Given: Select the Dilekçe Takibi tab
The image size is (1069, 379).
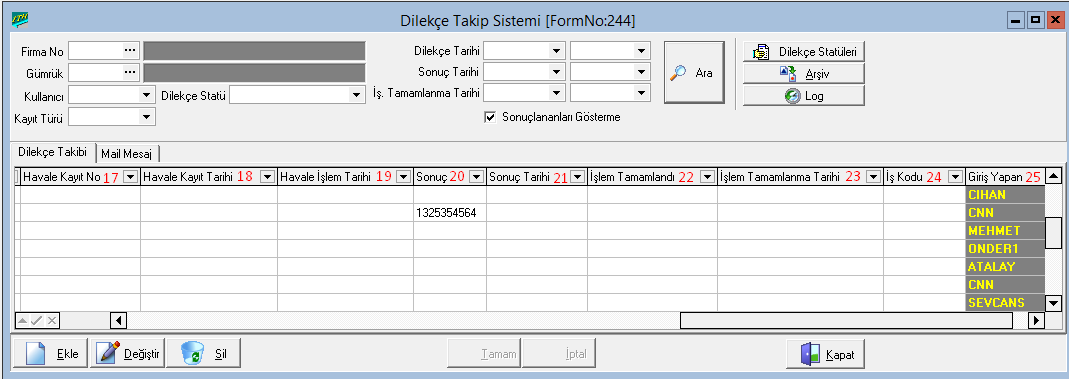Looking at the screenshot, I should click(x=52, y=152).
